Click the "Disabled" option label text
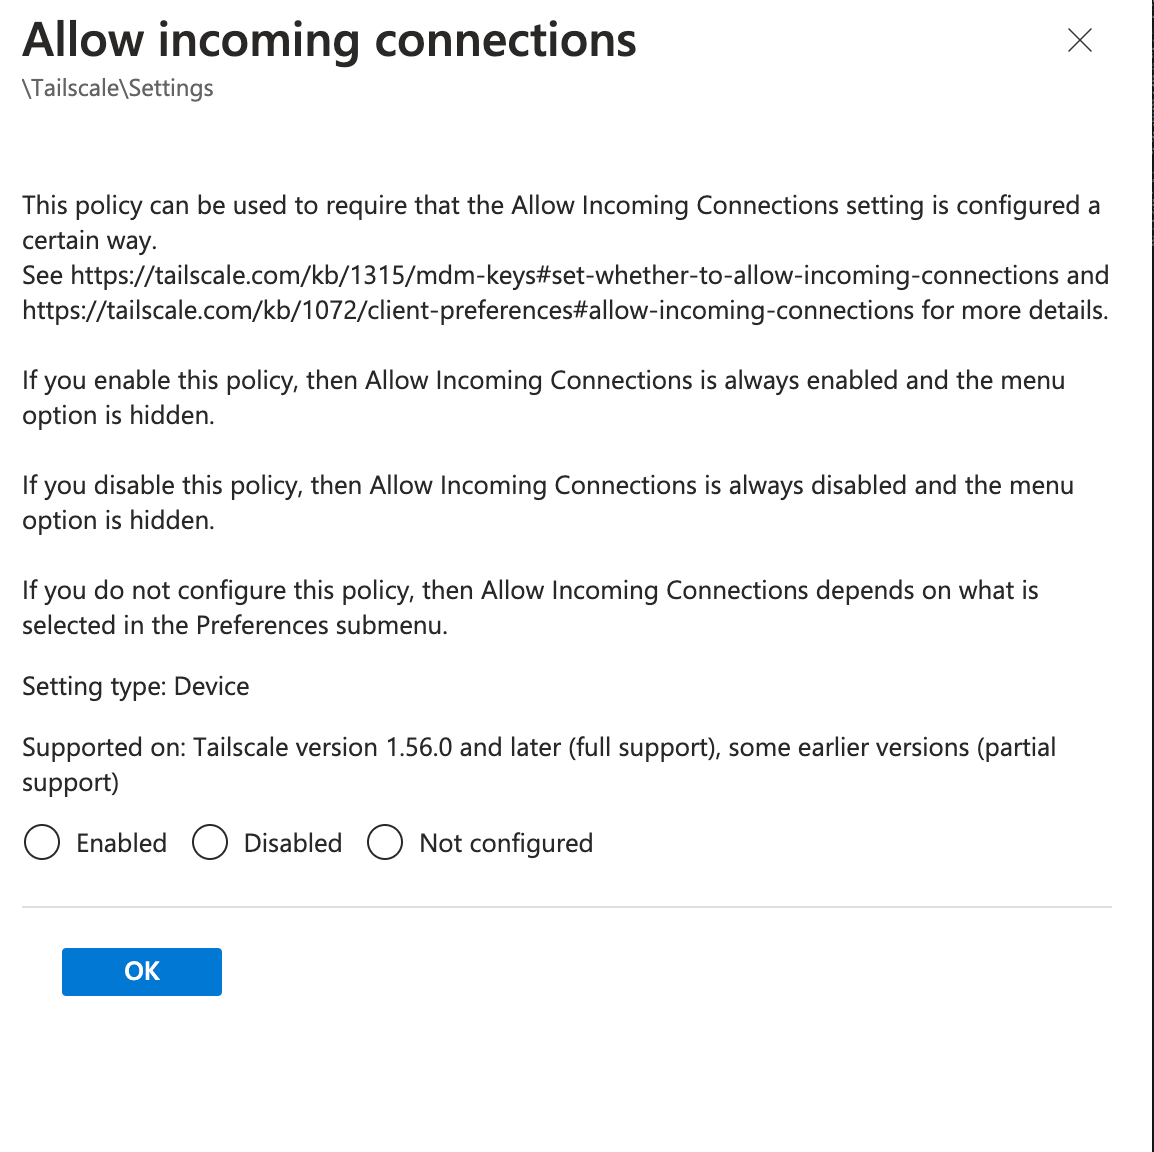 pyautogui.click(x=293, y=843)
